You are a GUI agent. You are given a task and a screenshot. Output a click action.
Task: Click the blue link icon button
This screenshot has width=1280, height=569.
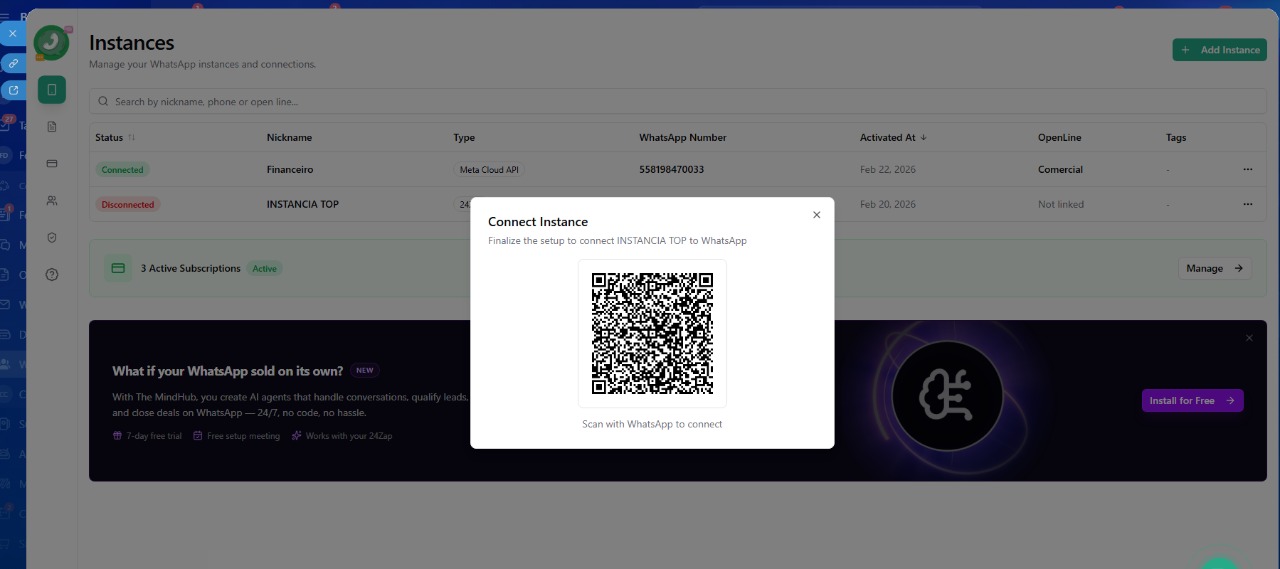(13, 63)
